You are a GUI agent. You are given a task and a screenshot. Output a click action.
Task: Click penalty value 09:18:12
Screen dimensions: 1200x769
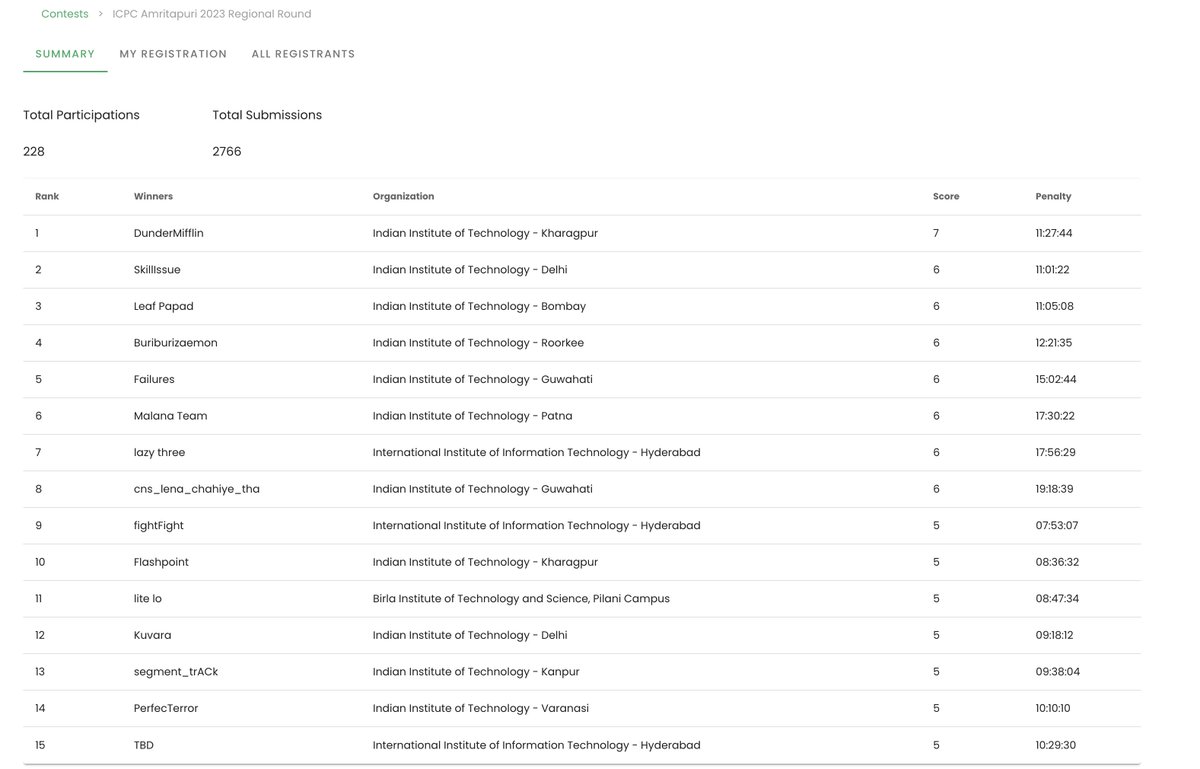(x=1055, y=635)
